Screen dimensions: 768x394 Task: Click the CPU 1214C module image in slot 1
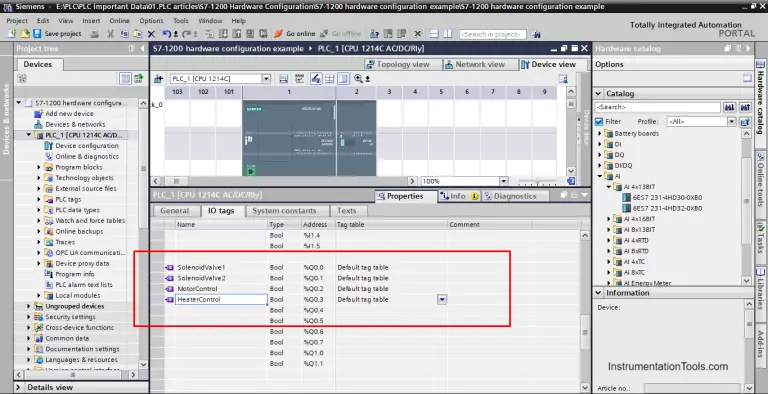pos(289,138)
